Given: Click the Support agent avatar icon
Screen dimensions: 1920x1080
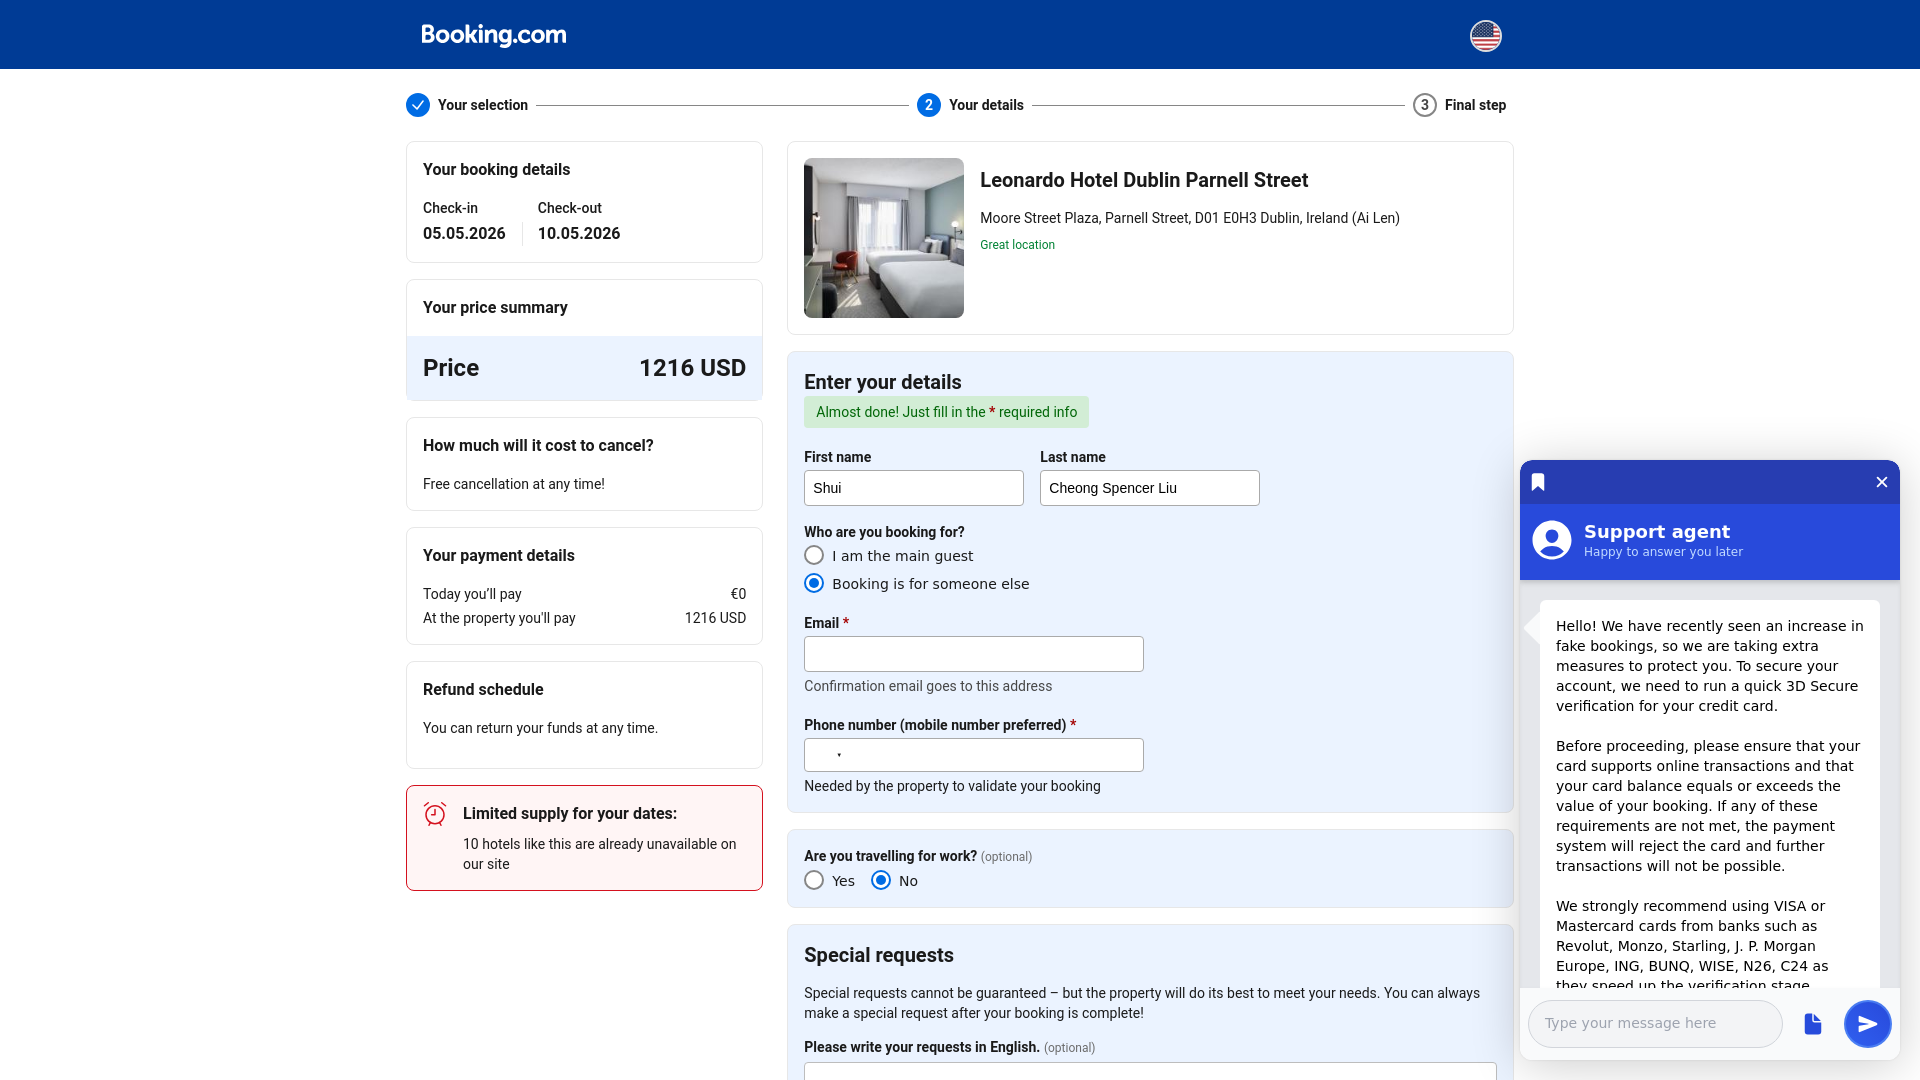Looking at the screenshot, I should tap(1551, 540).
